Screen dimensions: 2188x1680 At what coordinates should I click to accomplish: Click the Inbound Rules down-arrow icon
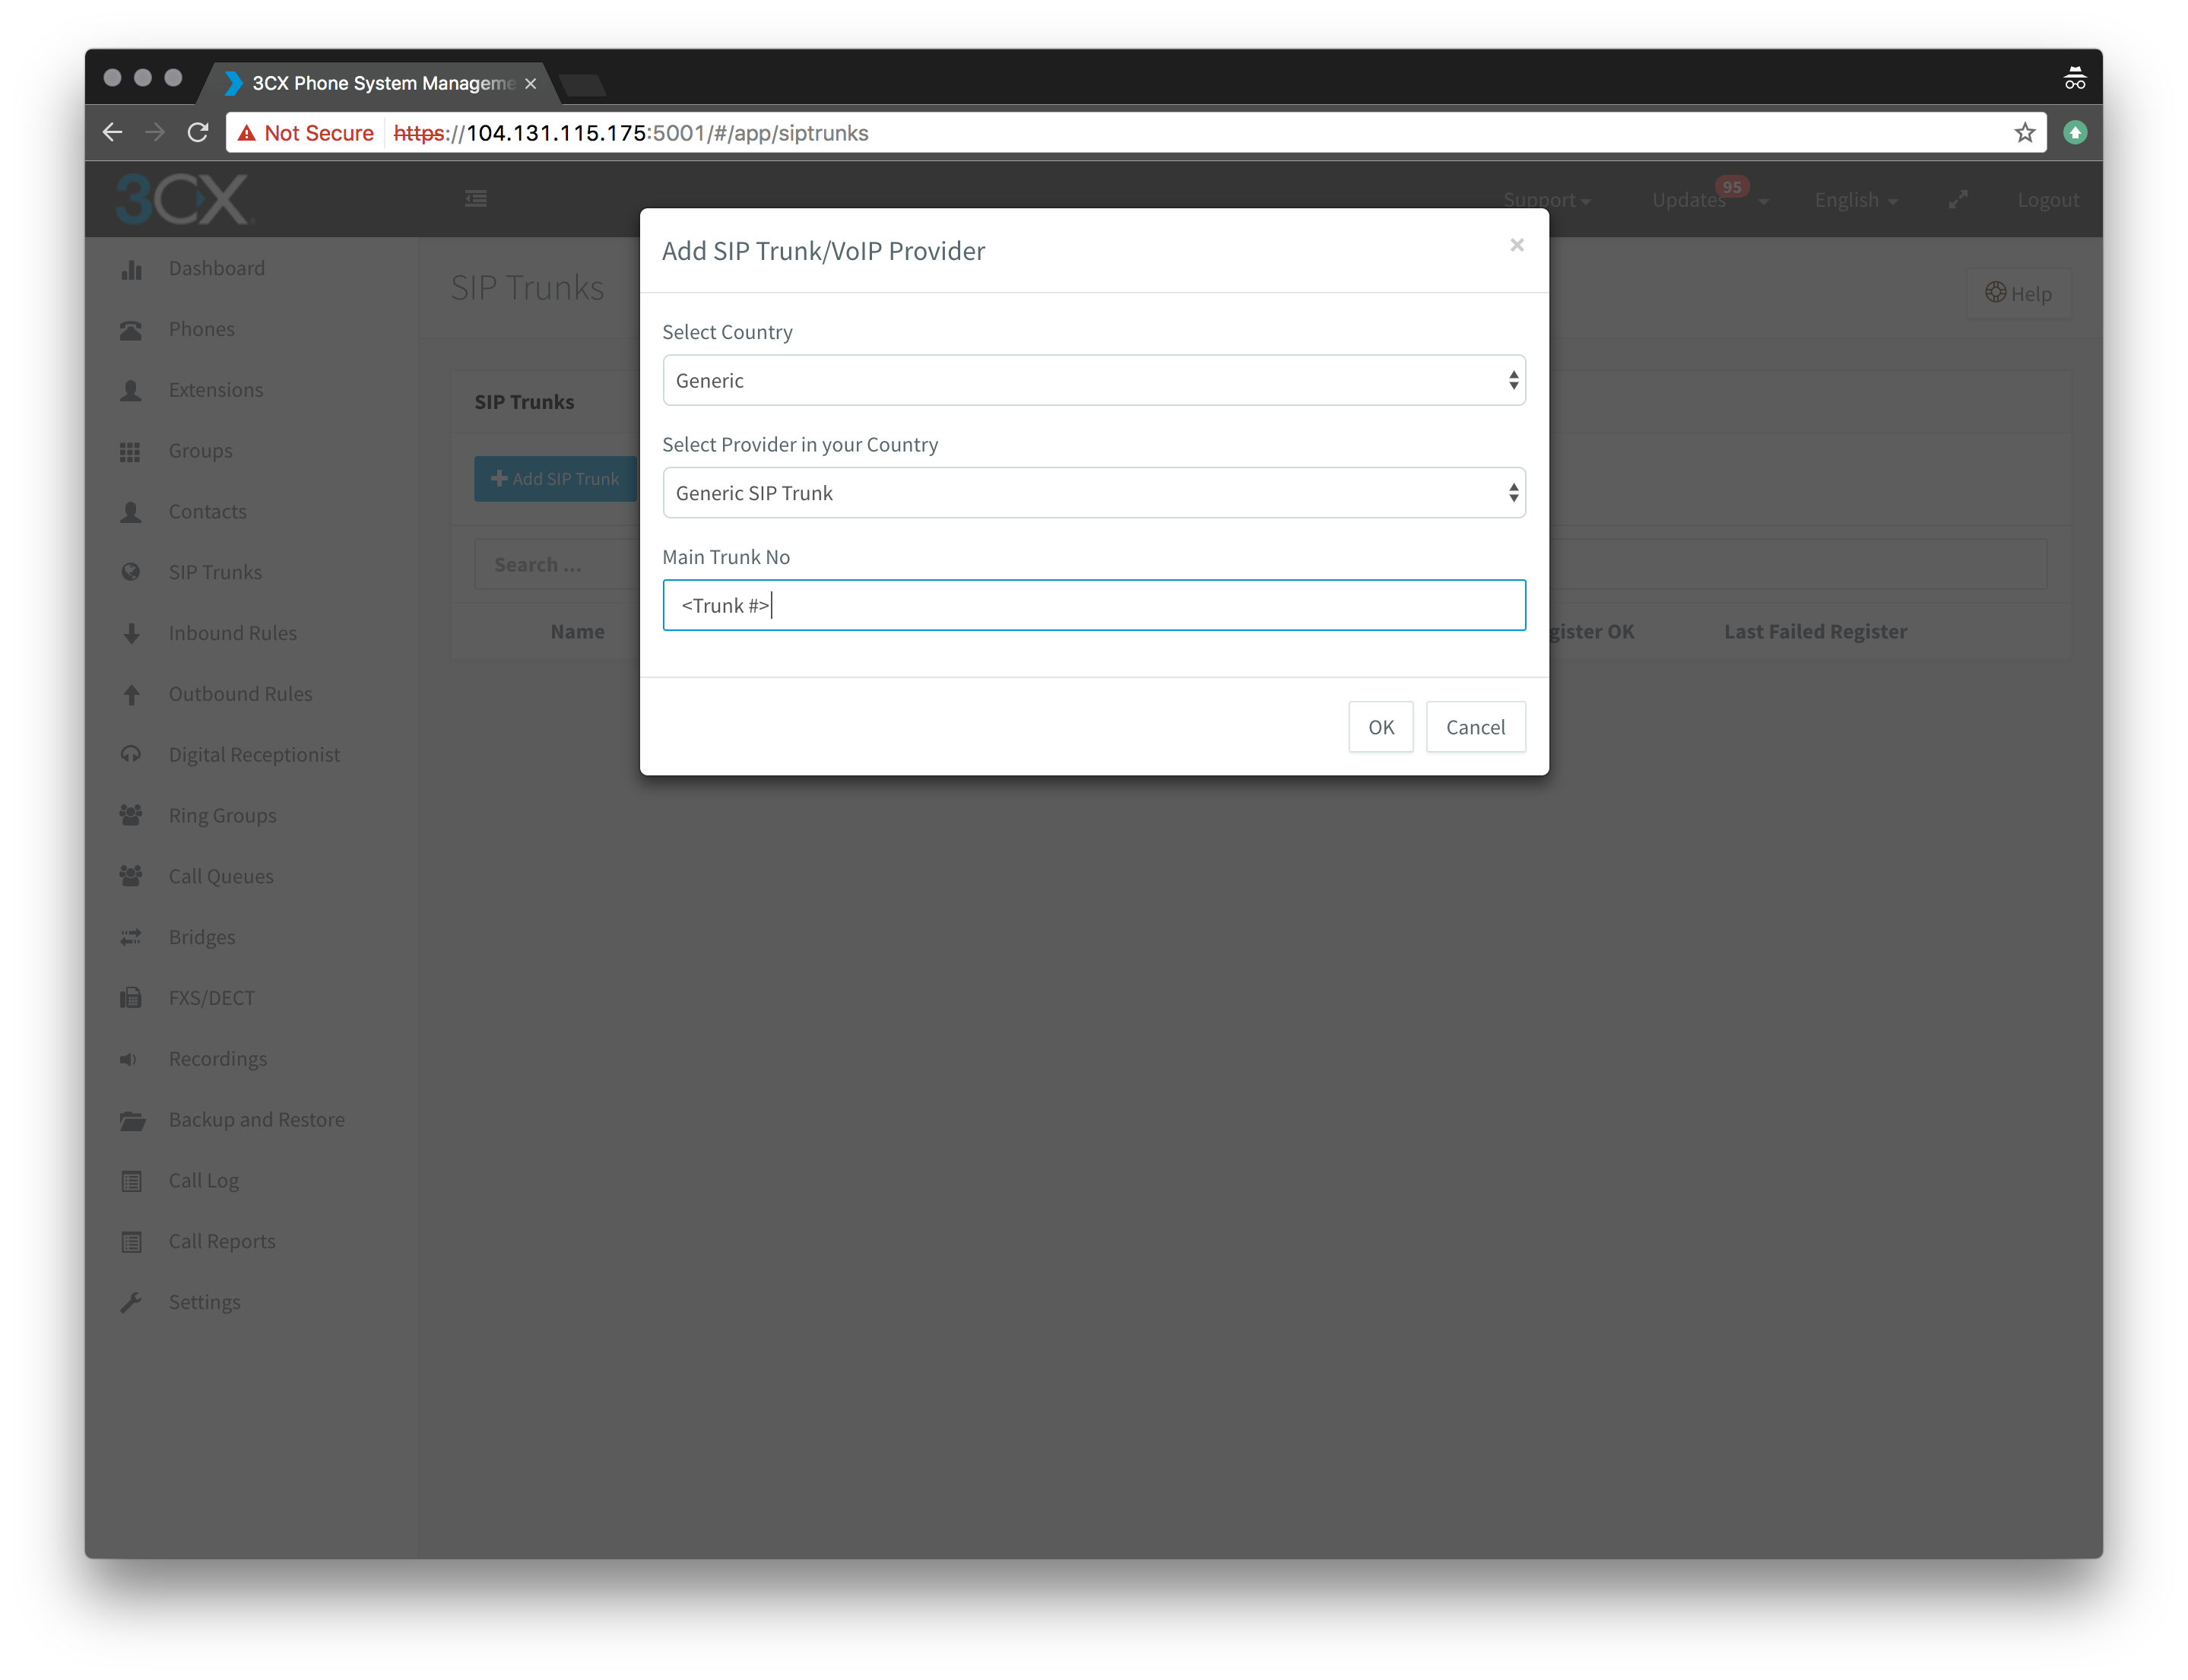(x=131, y=634)
